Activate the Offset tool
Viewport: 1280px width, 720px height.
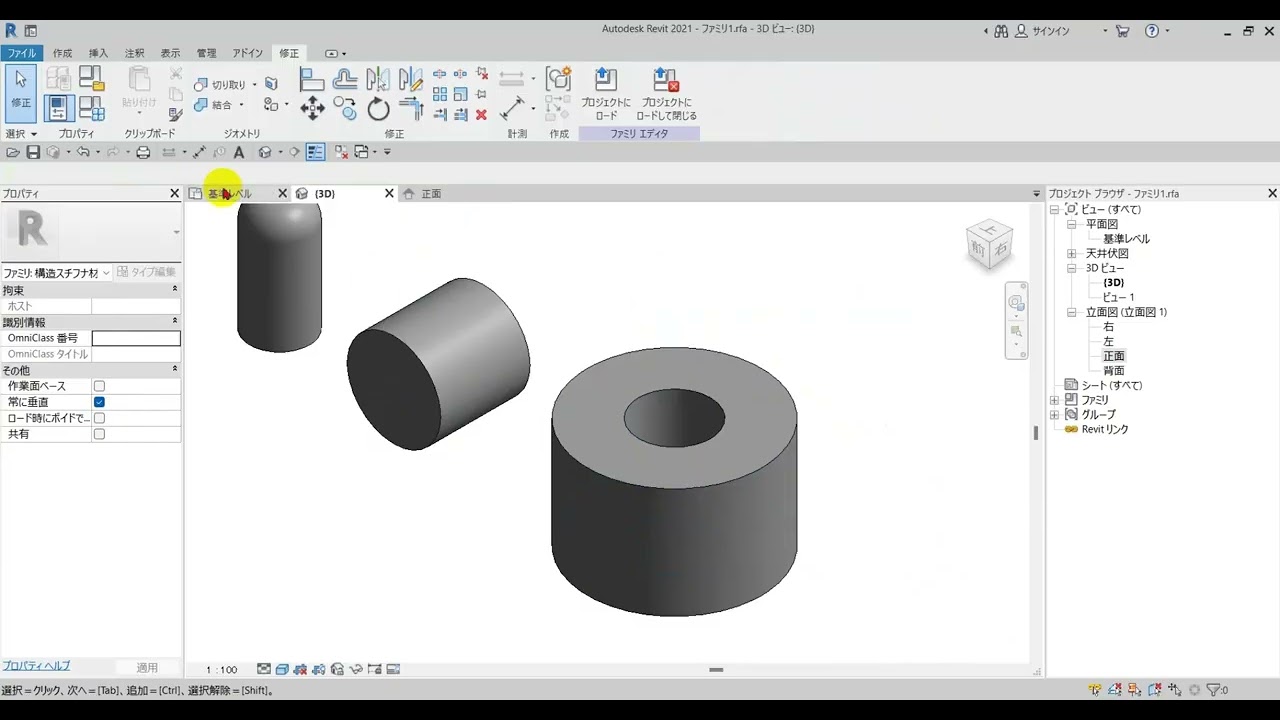pos(345,80)
